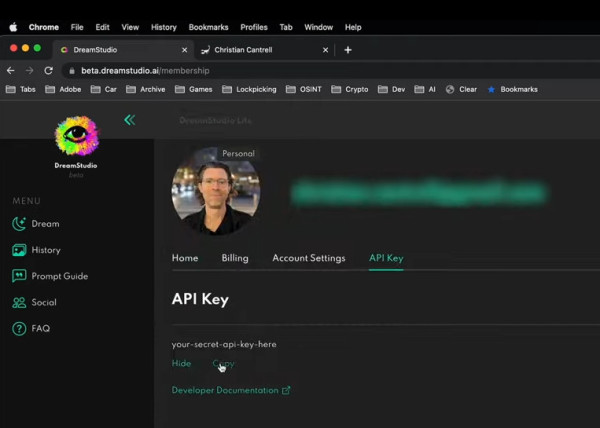Select the API Key tab
Image resolution: width=600 pixels, height=428 pixels.
pyautogui.click(x=386, y=258)
